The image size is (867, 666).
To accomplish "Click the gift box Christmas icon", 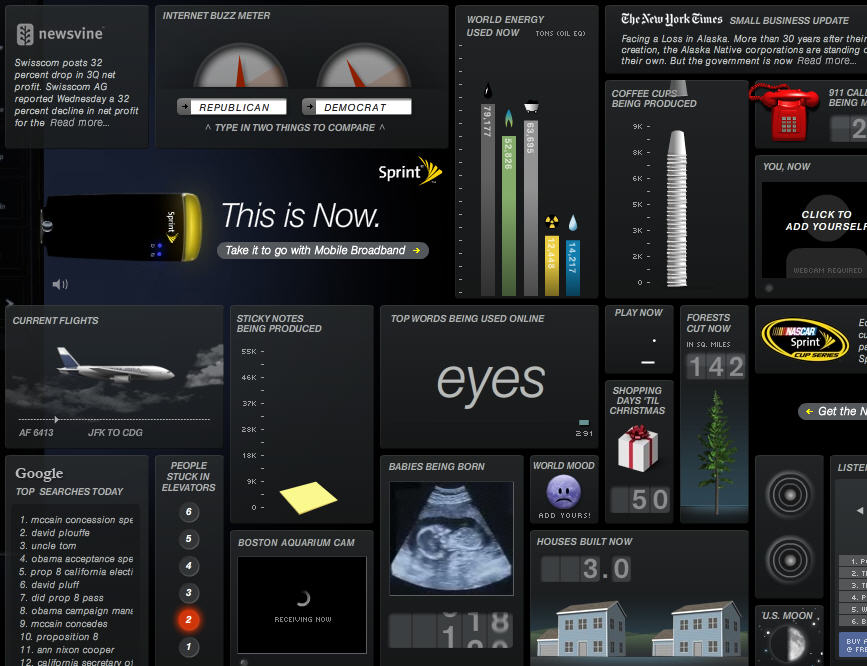I will click(x=637, y=447).
